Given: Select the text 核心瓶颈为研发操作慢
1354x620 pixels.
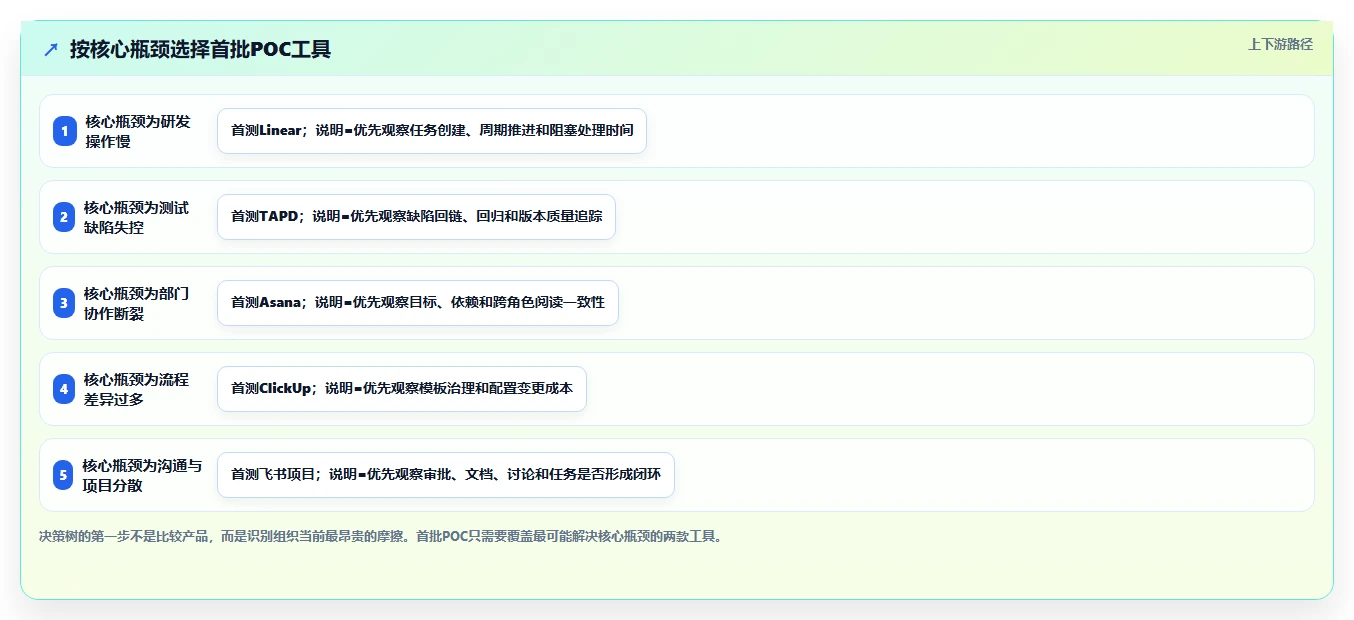Looking at the screenshot, I should 138,131.
